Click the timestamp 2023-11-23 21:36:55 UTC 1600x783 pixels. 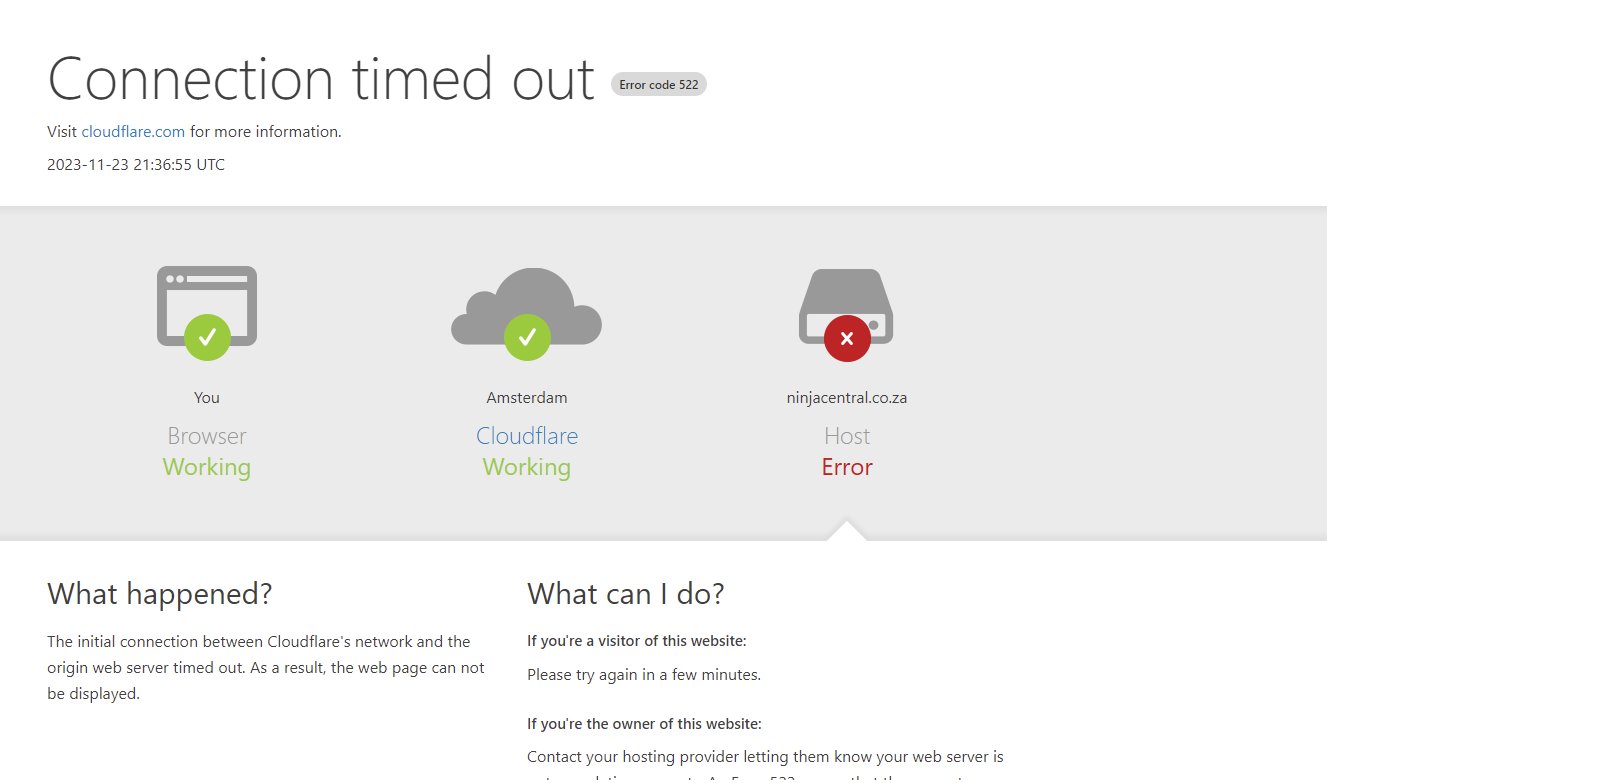136,165
